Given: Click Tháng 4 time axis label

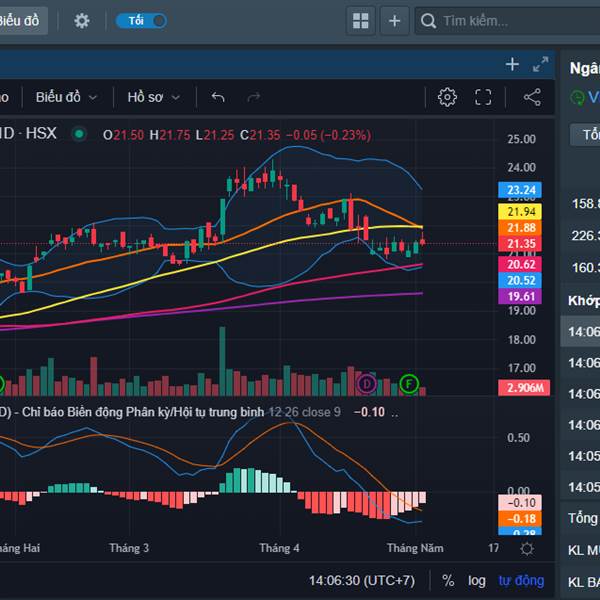Looking at the screenshot, I should click(x=279, y=548).
